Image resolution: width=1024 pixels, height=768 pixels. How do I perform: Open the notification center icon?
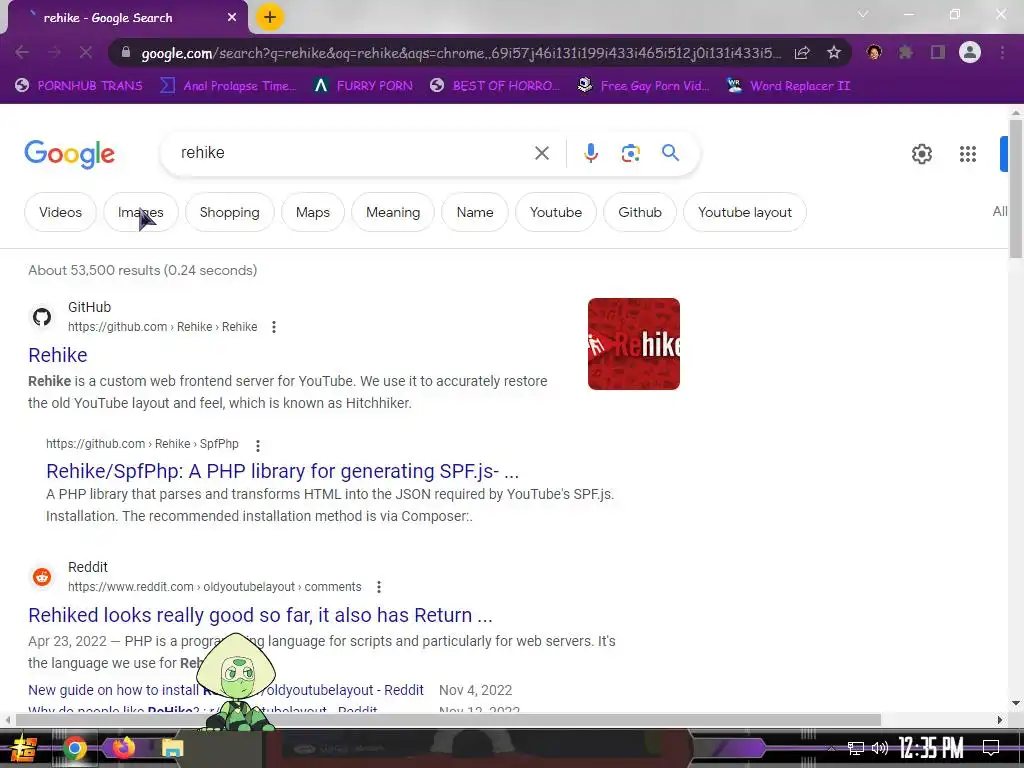click(991, 748)
